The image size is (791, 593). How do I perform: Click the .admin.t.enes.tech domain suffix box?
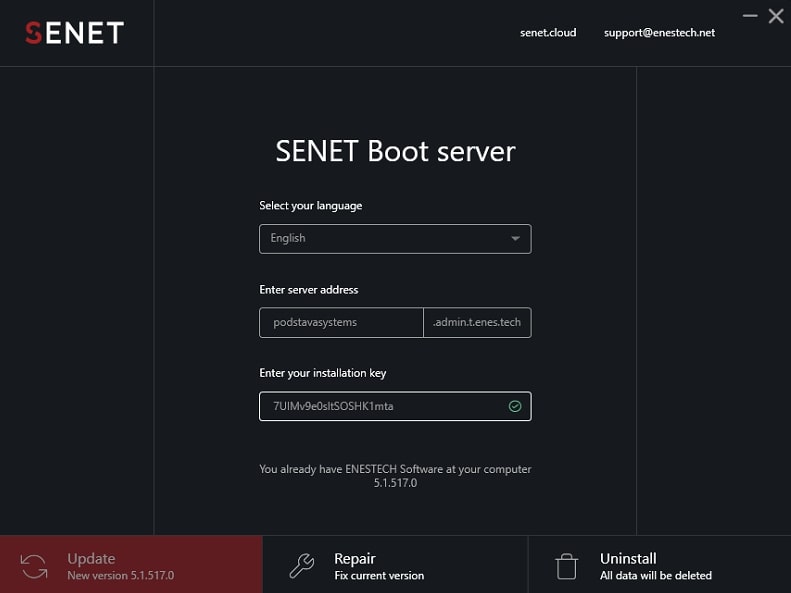point(477,323)
